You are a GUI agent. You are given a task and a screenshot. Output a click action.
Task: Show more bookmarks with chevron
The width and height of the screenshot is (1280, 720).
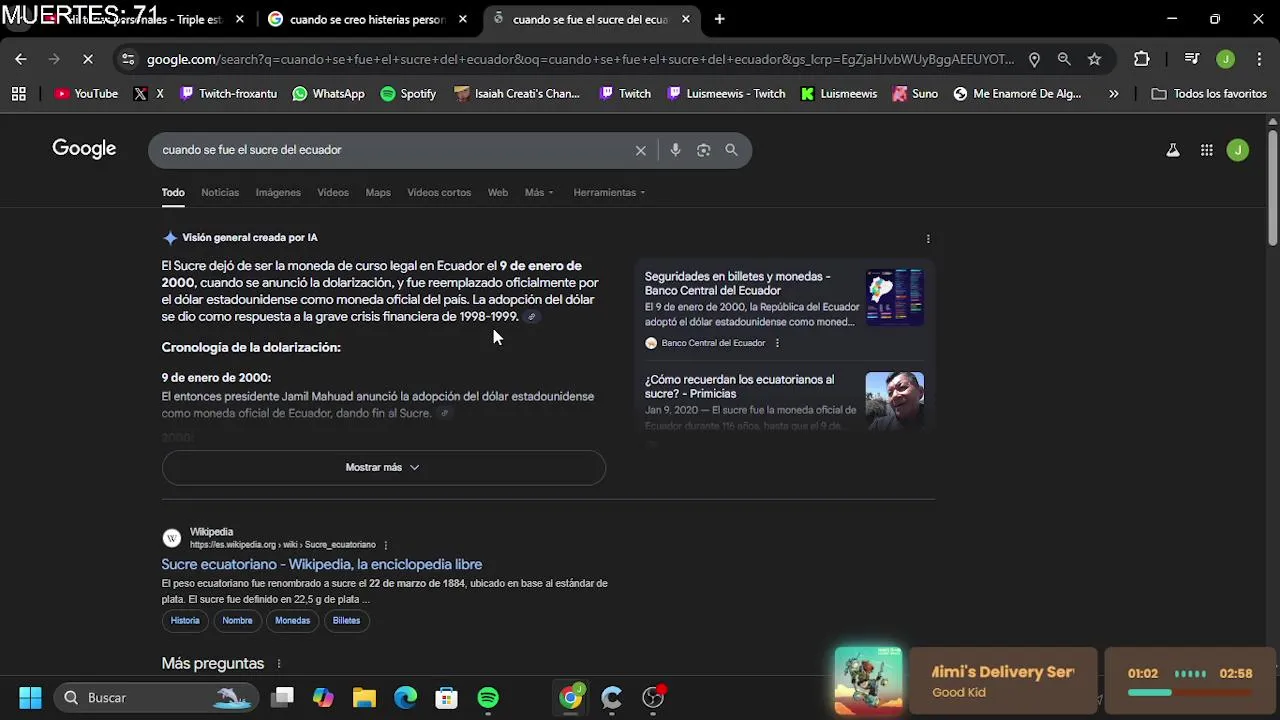coord(1114,93)
